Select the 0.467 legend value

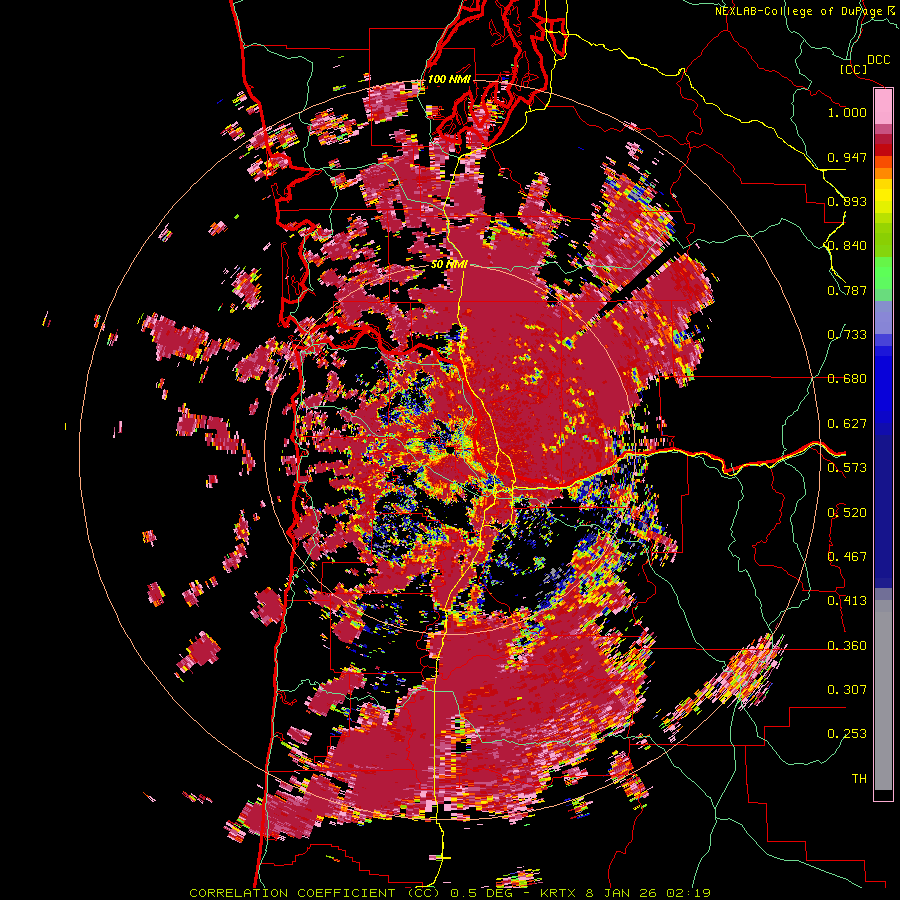[847, 557]
